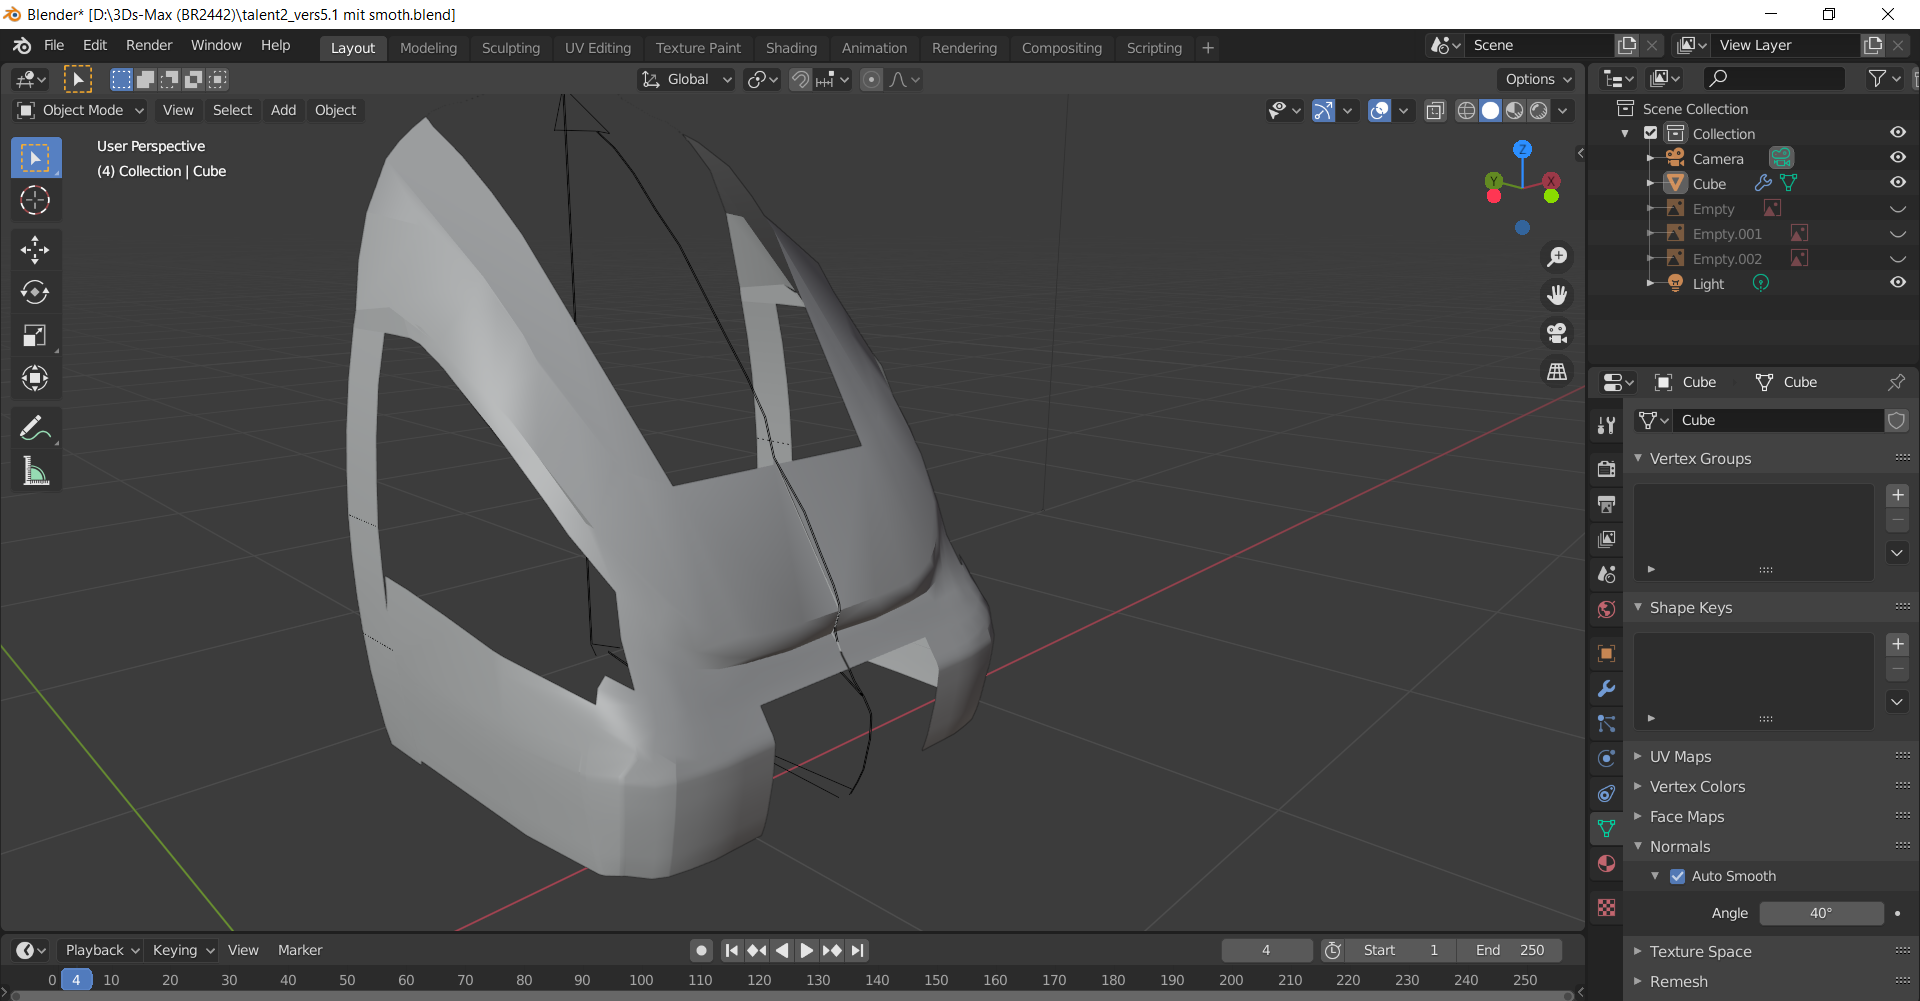Viewport: 1920px width, 1001px height.
Task: Select the Scale tool
Action: point(35,335)
